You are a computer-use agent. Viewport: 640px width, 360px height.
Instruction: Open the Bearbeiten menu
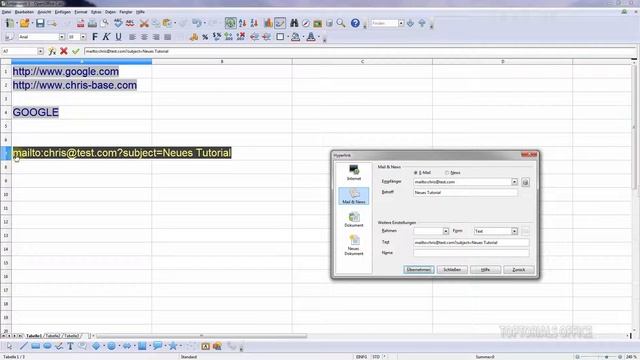(24, 12)
